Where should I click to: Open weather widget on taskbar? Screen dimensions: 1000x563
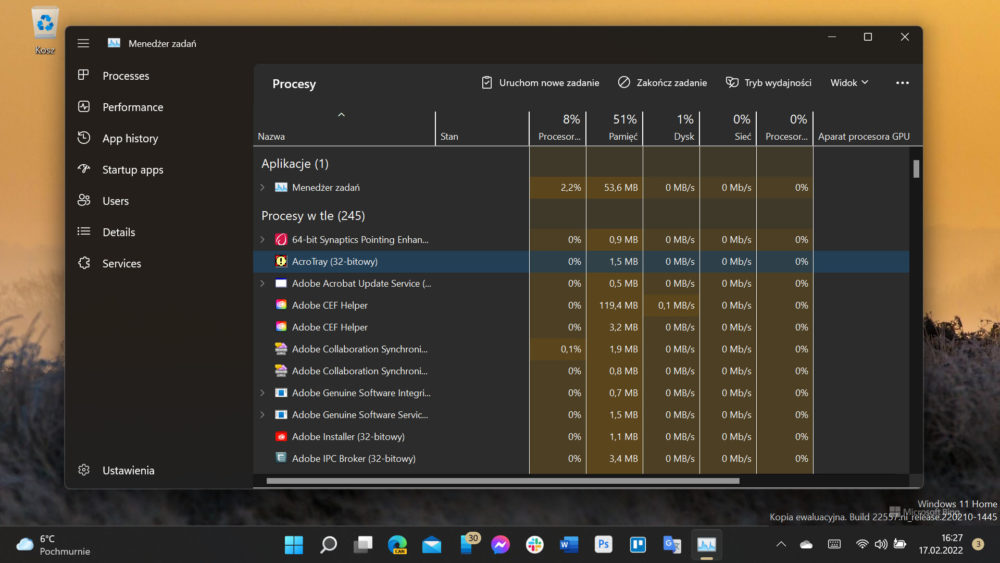(53, 545)
